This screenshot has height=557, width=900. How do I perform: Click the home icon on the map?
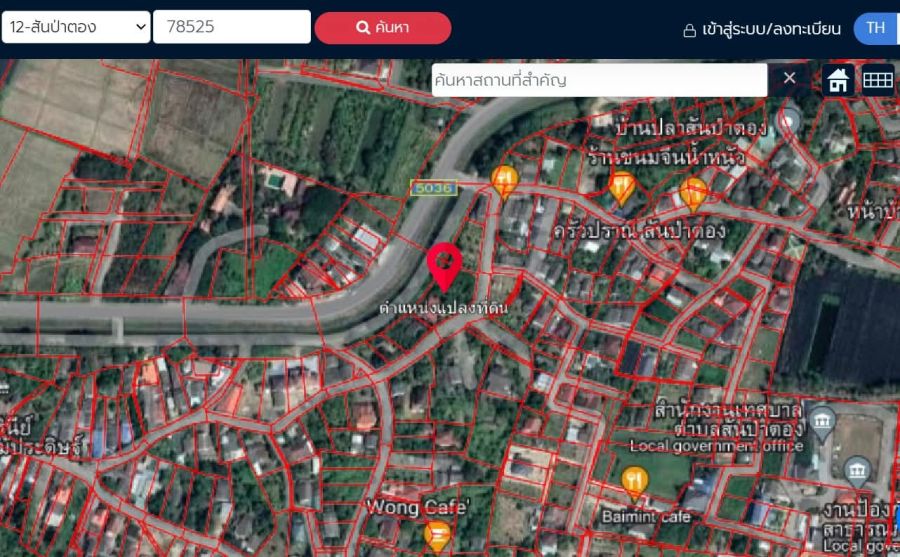coord(838,80)
